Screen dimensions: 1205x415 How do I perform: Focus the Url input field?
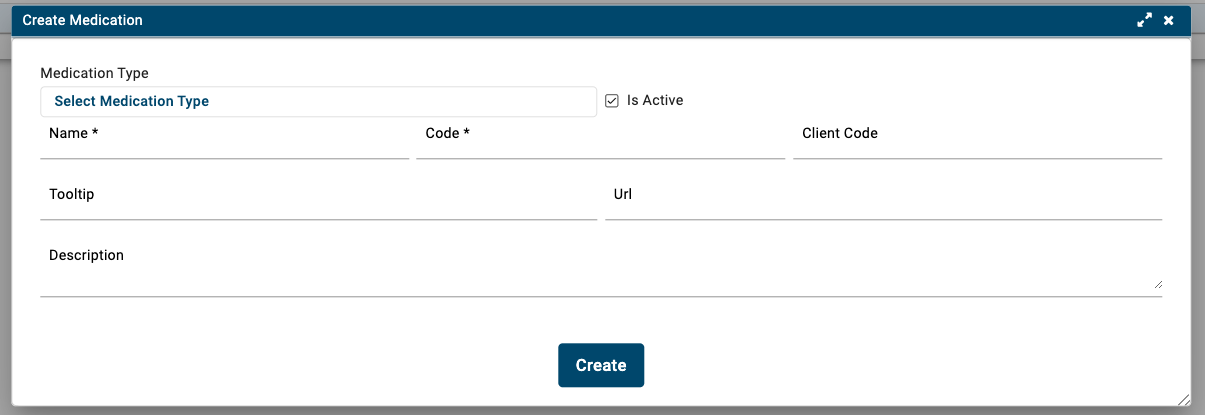pyautogui.click(x=883, y=207)
